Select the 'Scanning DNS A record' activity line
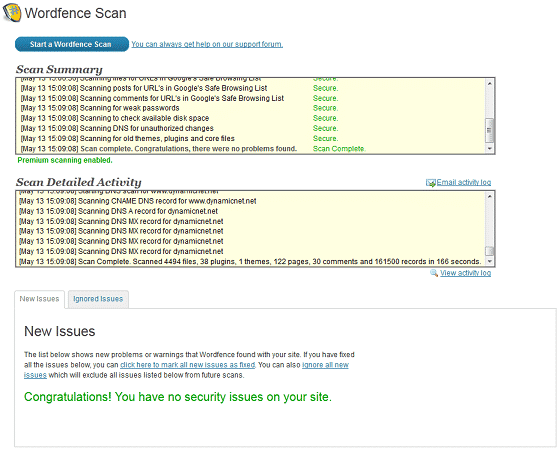This screenshot has height=452, width=560. click(118, 211)
